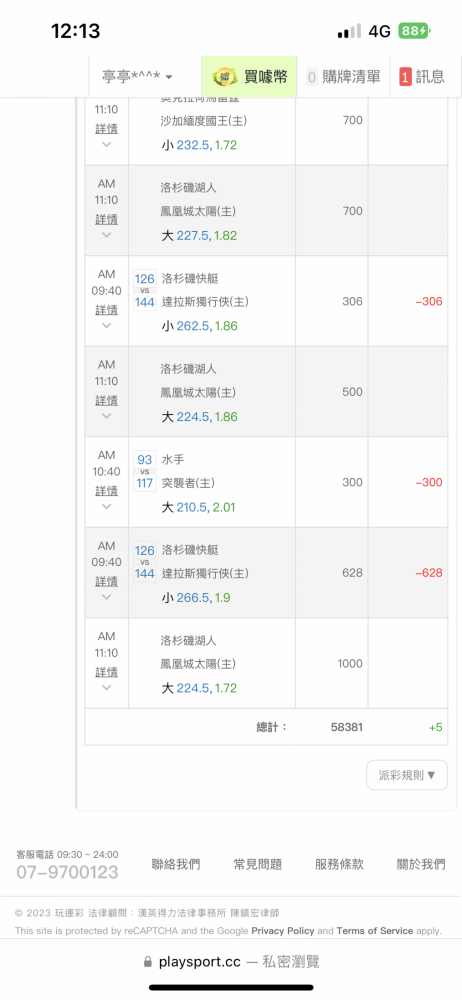
Task: Open the 購牌清單 tab
Action: click(343, 77)
